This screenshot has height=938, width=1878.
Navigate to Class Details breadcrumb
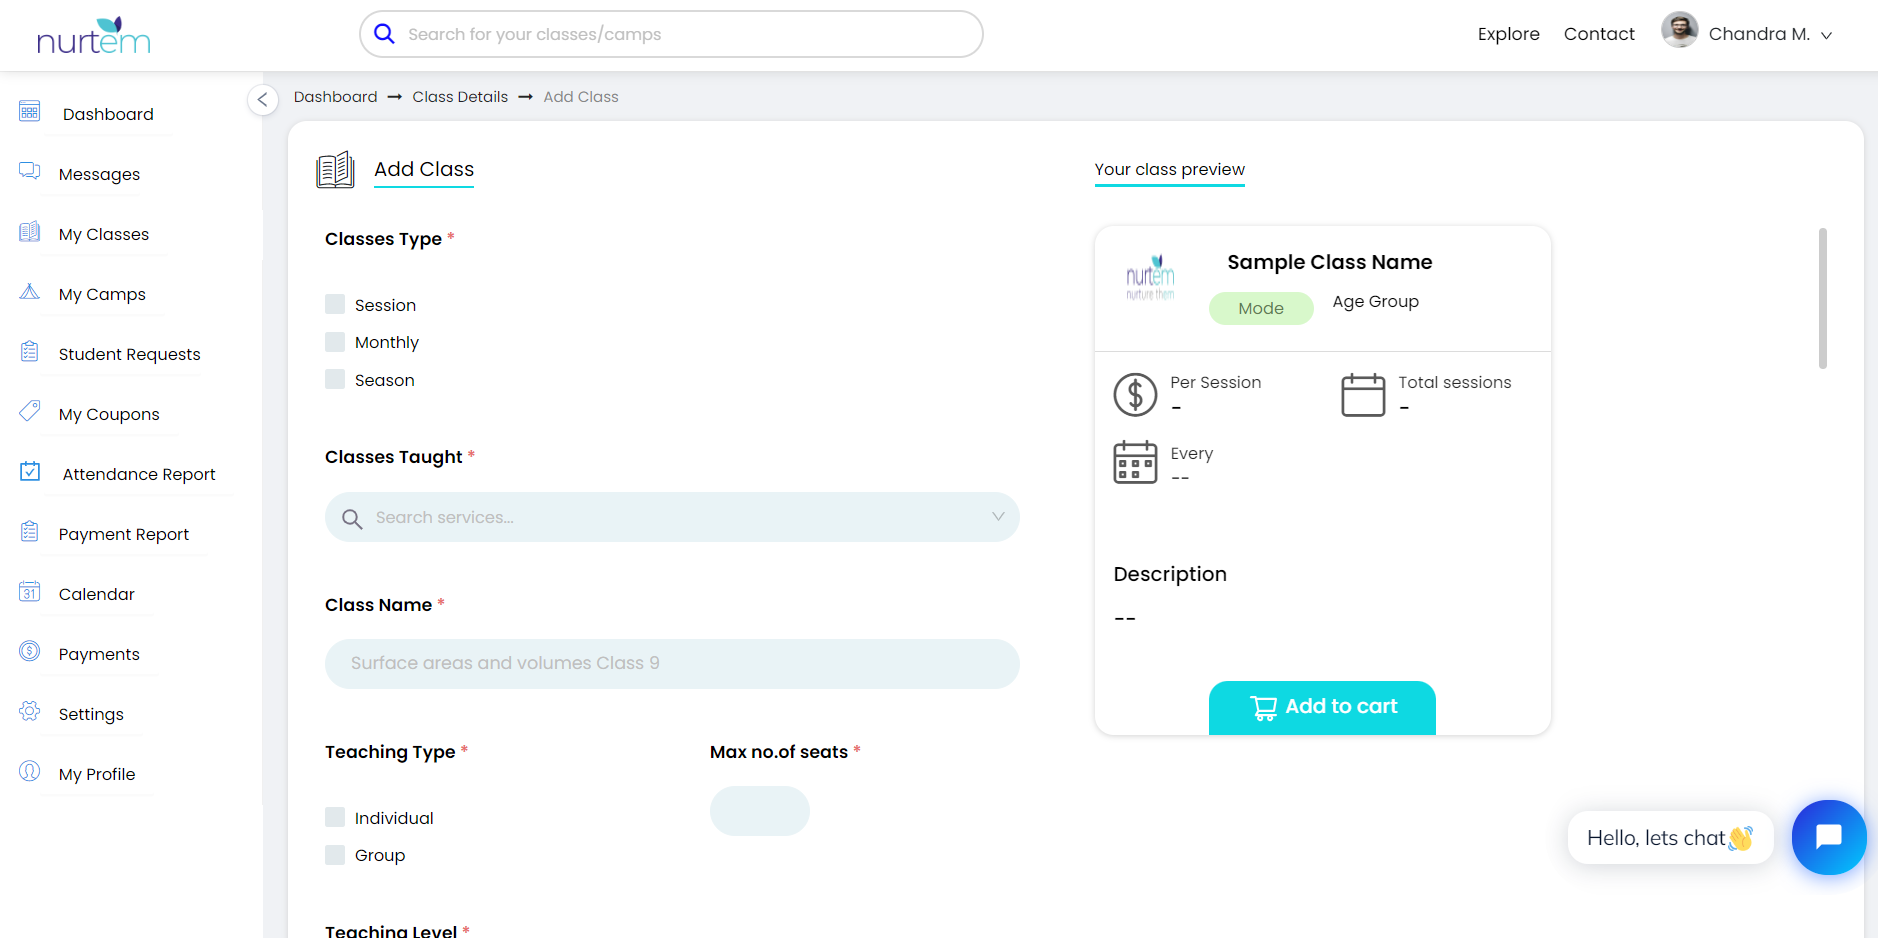[x=460, y=96]
